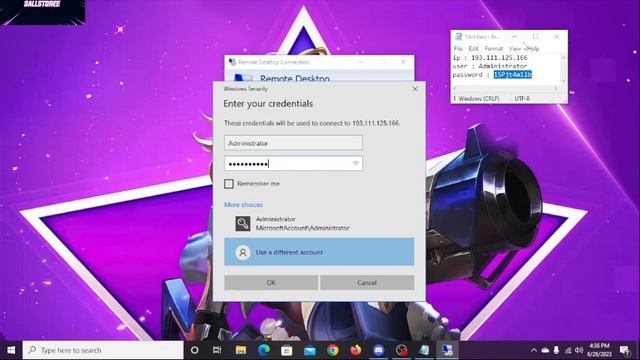Click the Notepad title bar icon

[458, 37]
